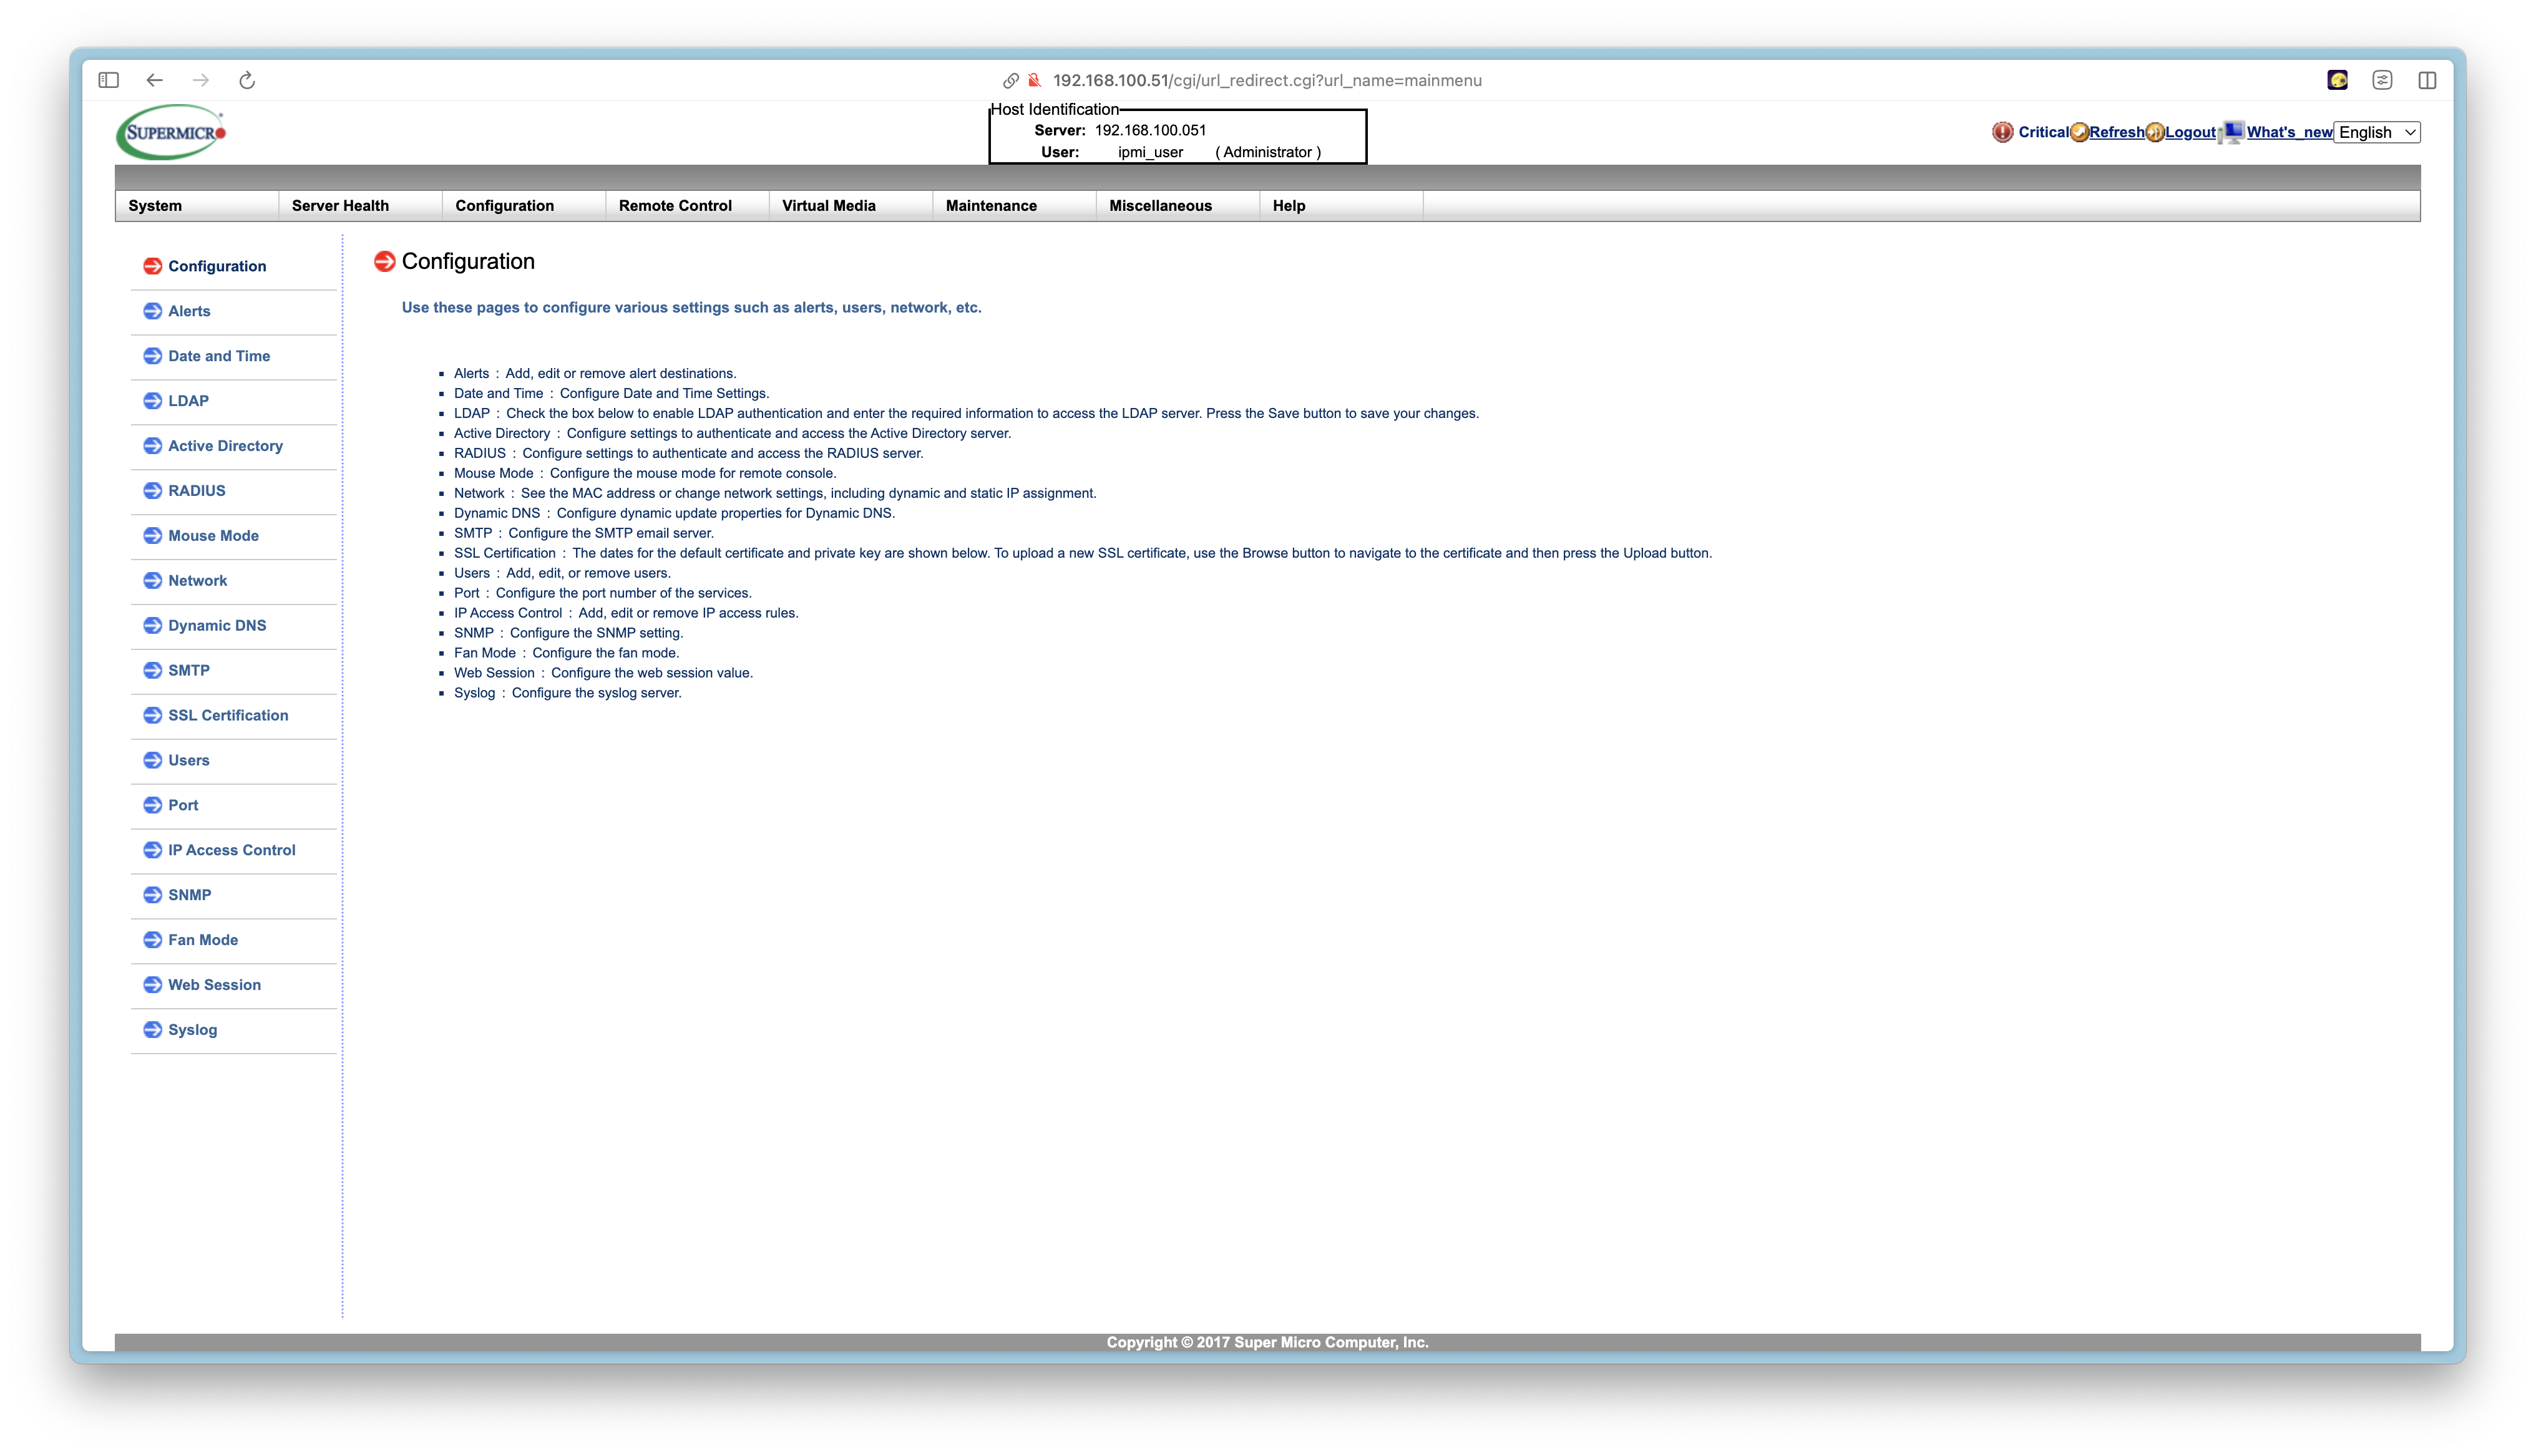Click the arrow icon beside Active Directory

(152, 446)
